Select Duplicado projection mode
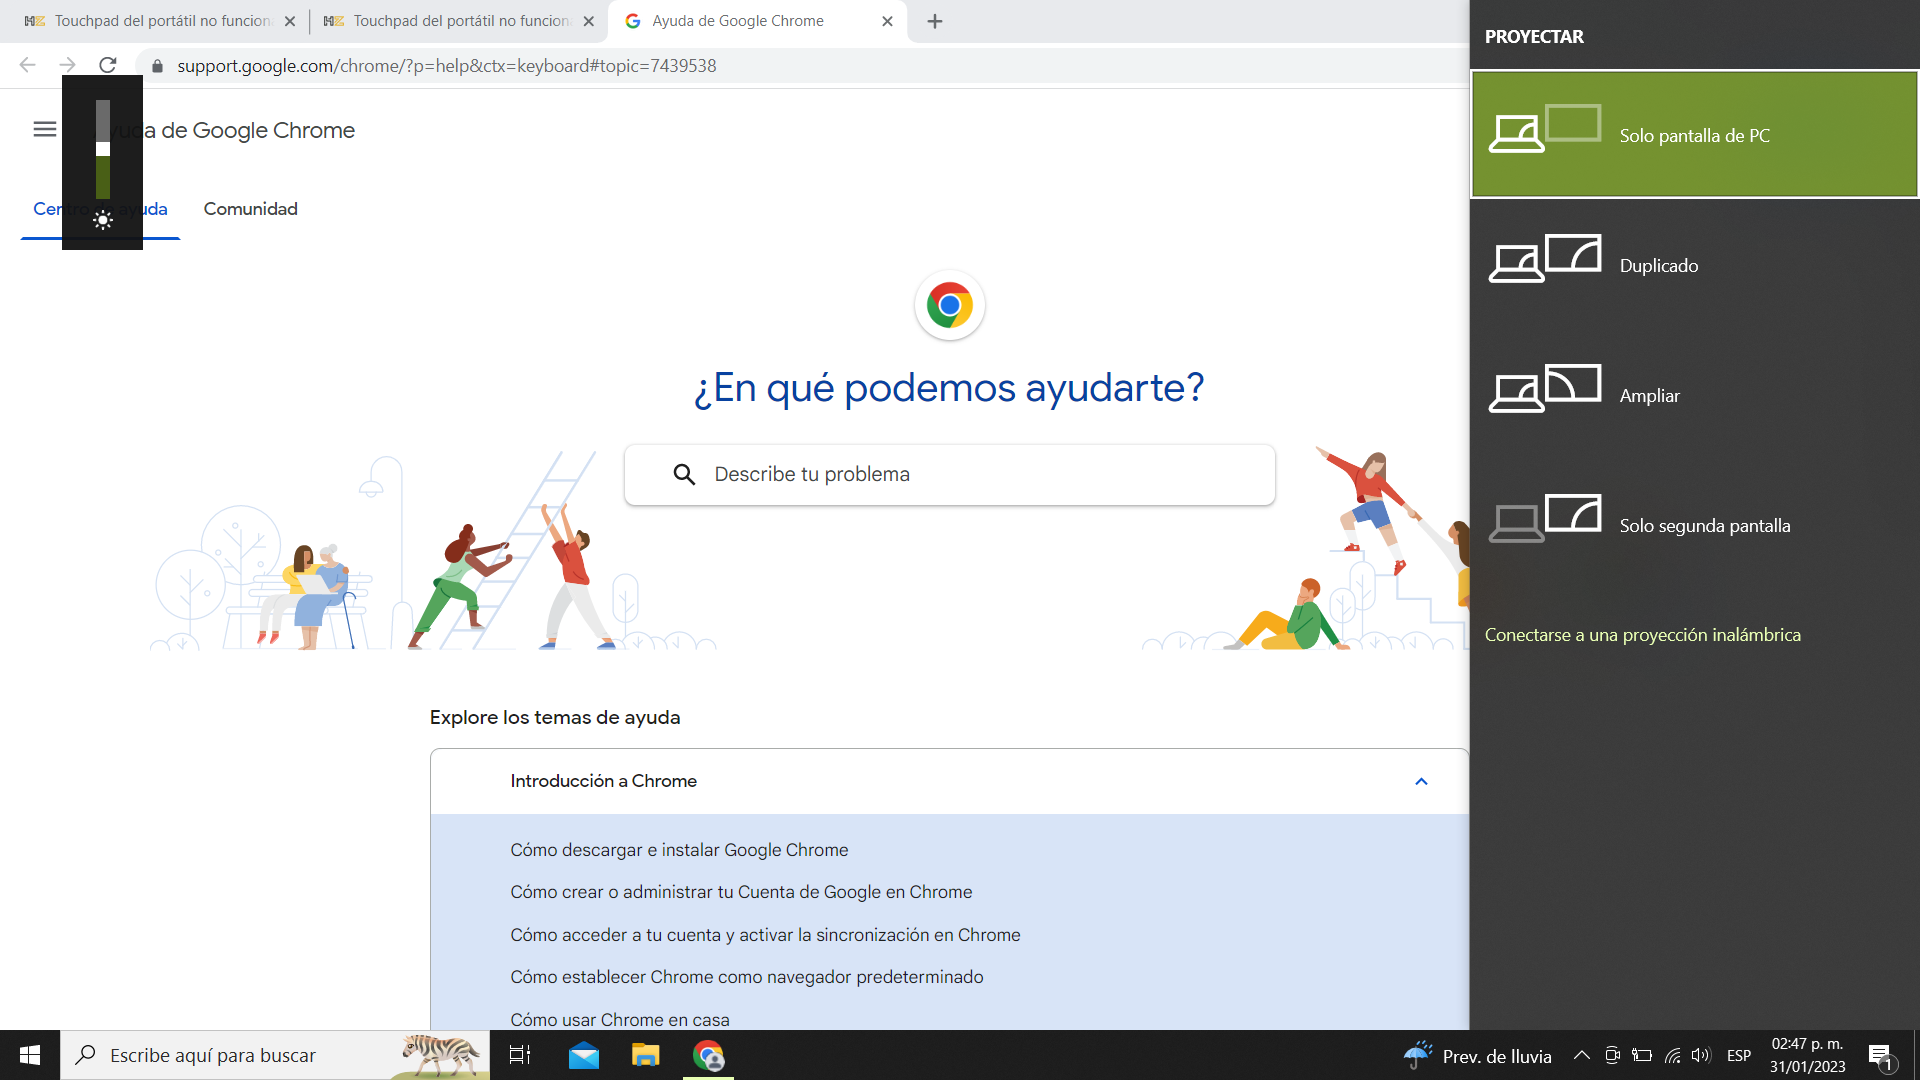This screenshot has height=1080, width=1920. click(1695, 265)
